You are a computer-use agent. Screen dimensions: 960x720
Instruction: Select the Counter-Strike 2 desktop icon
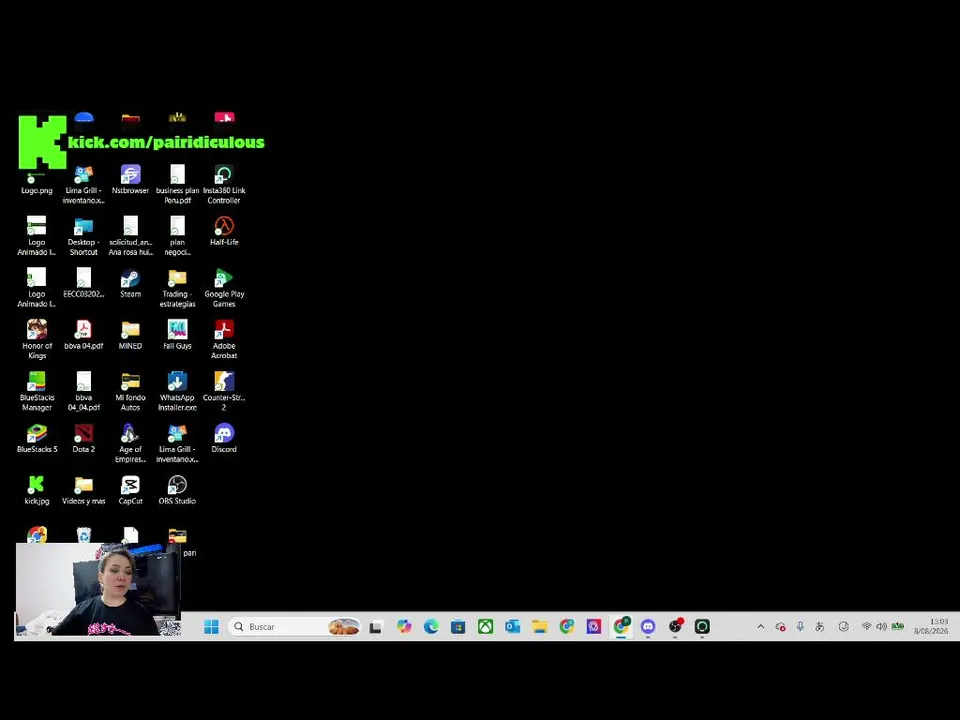click(224, 391)
